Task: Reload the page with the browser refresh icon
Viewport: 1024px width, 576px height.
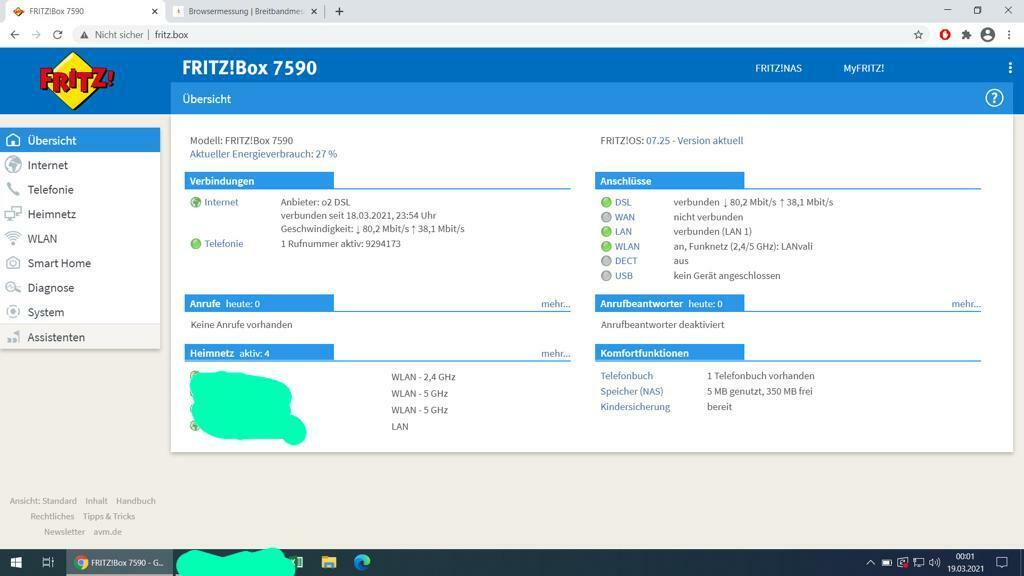Action: [57, 35]
